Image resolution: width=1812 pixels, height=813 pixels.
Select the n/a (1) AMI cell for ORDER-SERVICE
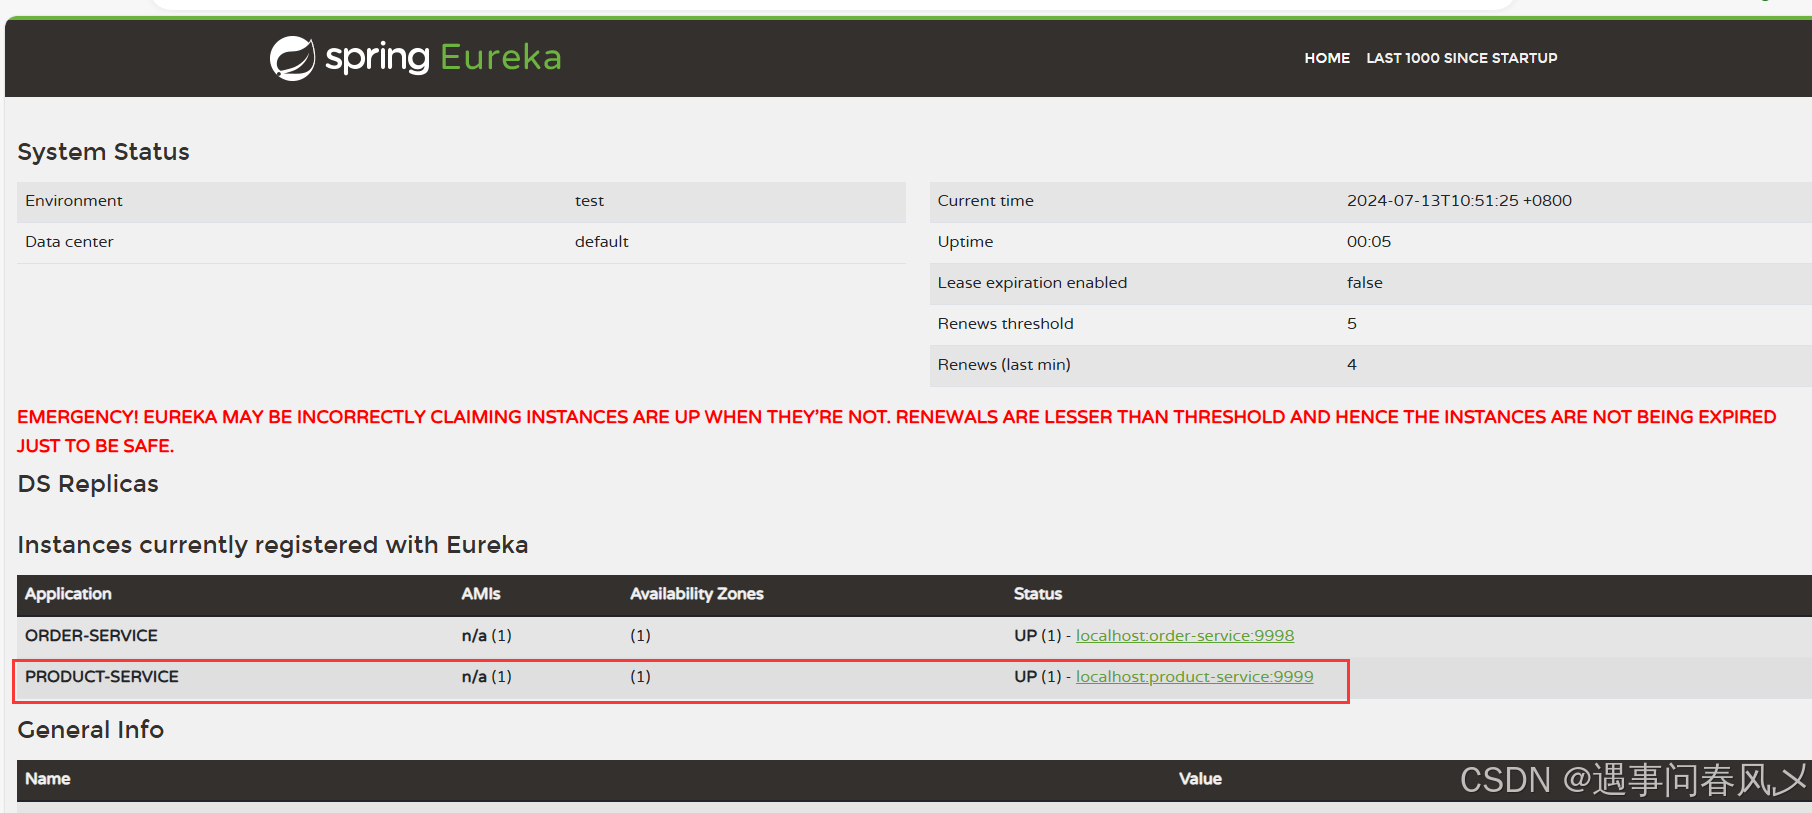point(486,636)
